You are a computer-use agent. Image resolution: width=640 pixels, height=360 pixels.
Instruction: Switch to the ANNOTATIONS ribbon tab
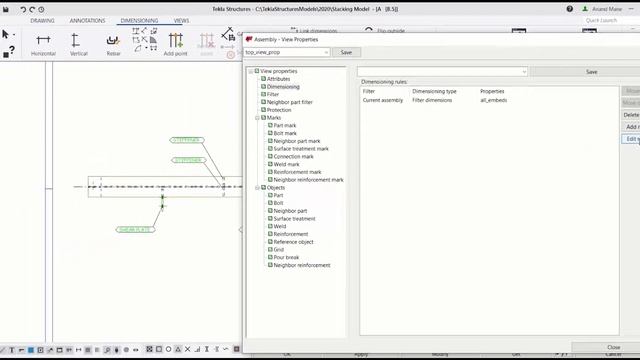87,20
